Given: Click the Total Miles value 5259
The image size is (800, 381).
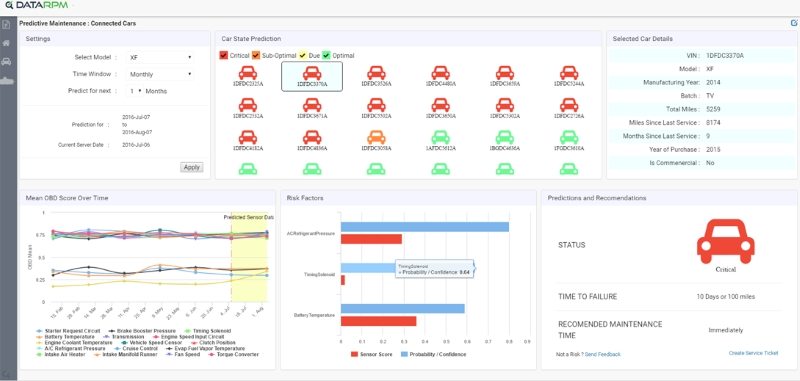Looking at the screenshot, I should [713, 109].
